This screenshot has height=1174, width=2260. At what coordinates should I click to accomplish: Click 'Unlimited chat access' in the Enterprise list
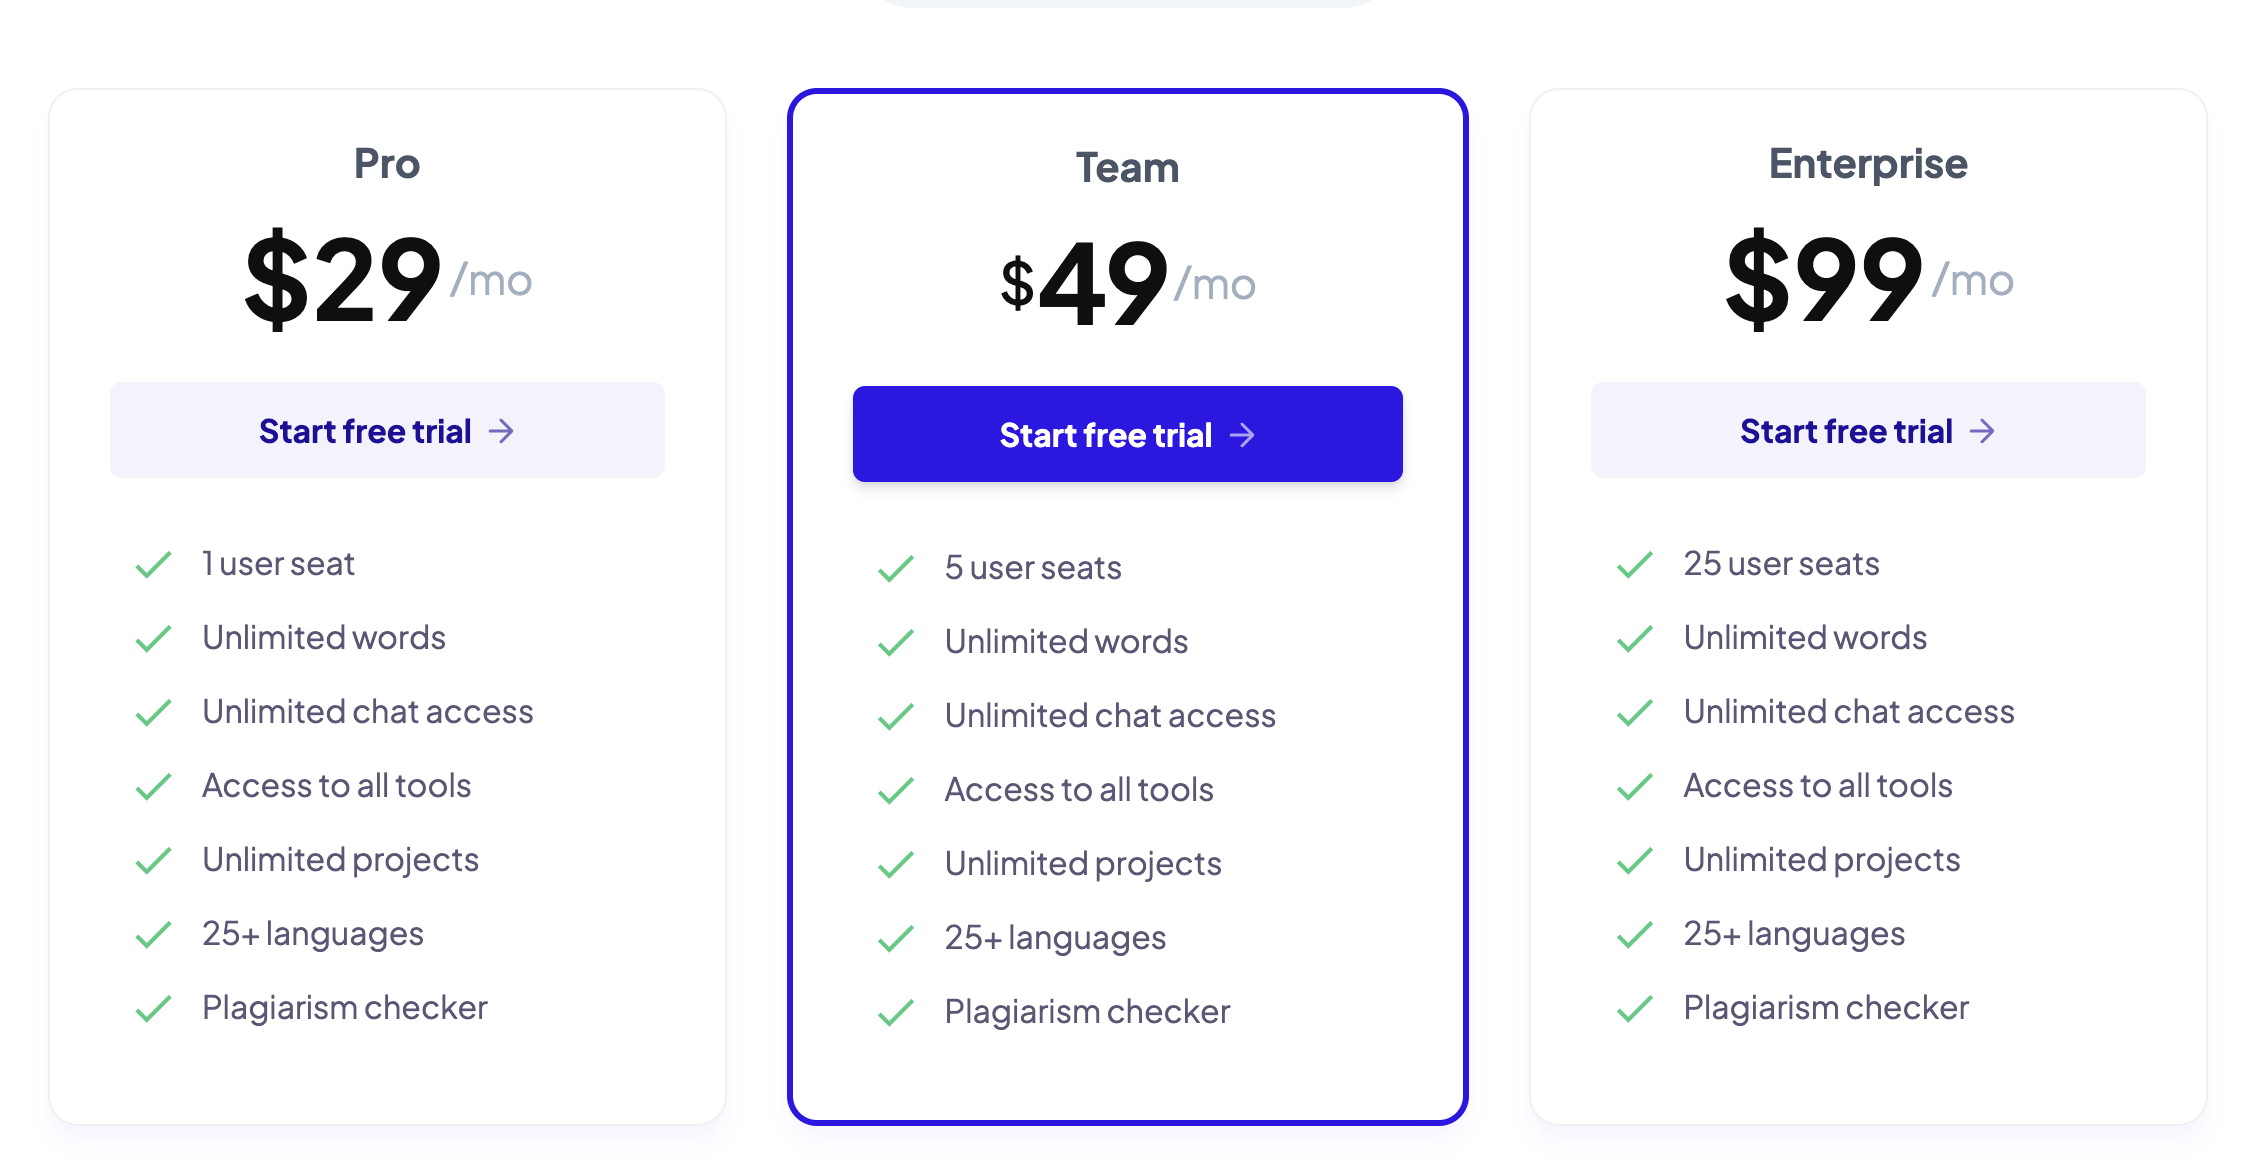coord(1848,712)
